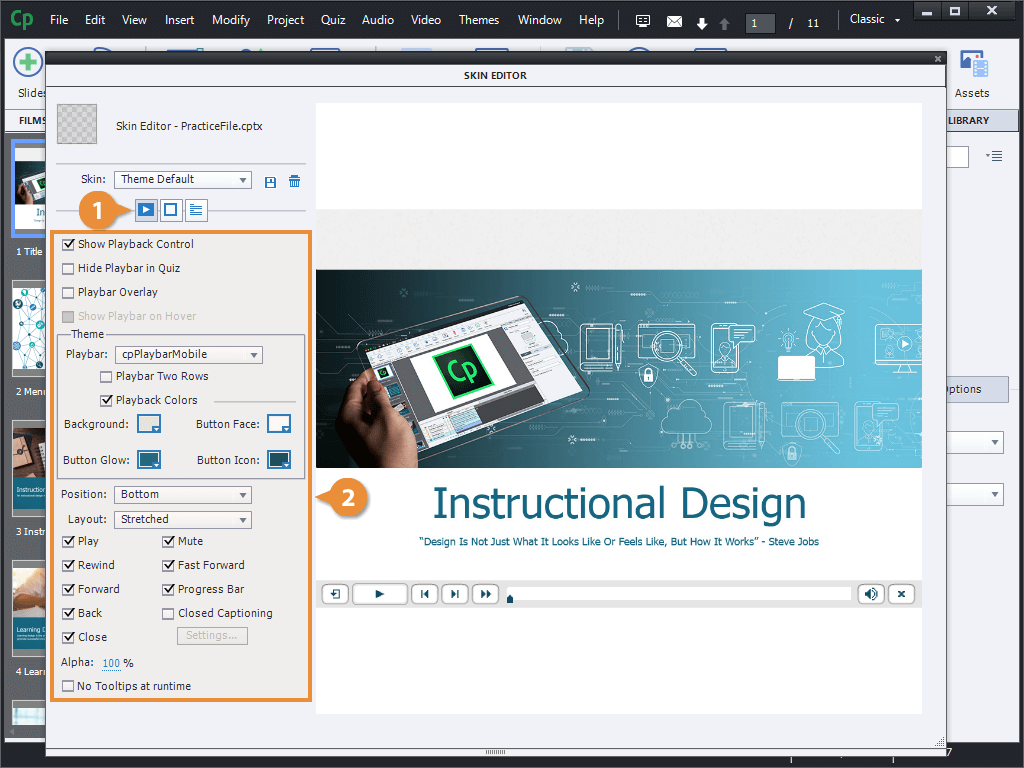
Task: Open the Button Glow color swatch
Action: pos(149,460)
